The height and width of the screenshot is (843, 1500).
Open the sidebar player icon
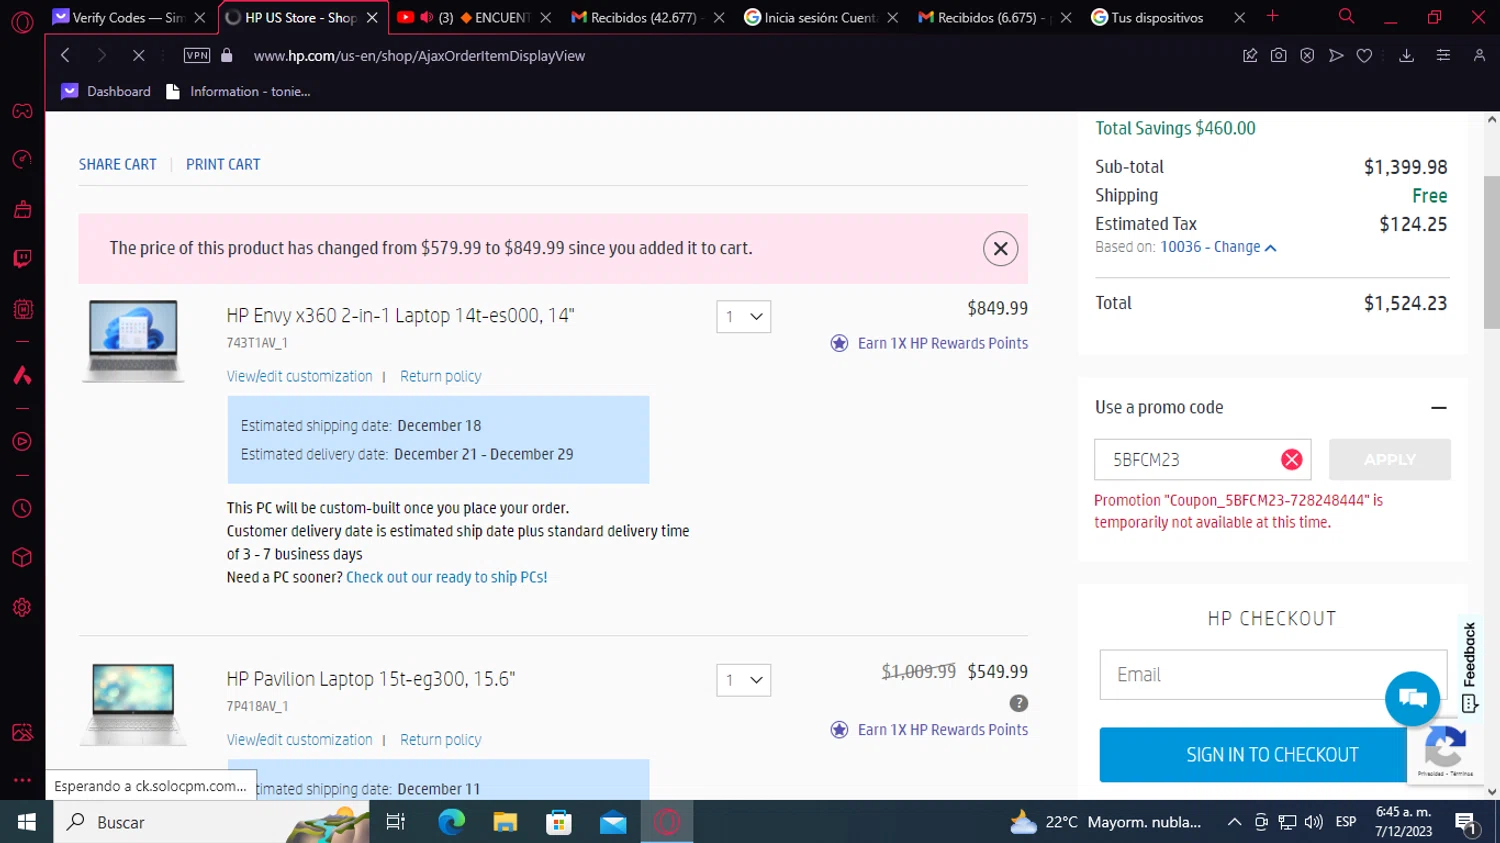coord(22,442)
